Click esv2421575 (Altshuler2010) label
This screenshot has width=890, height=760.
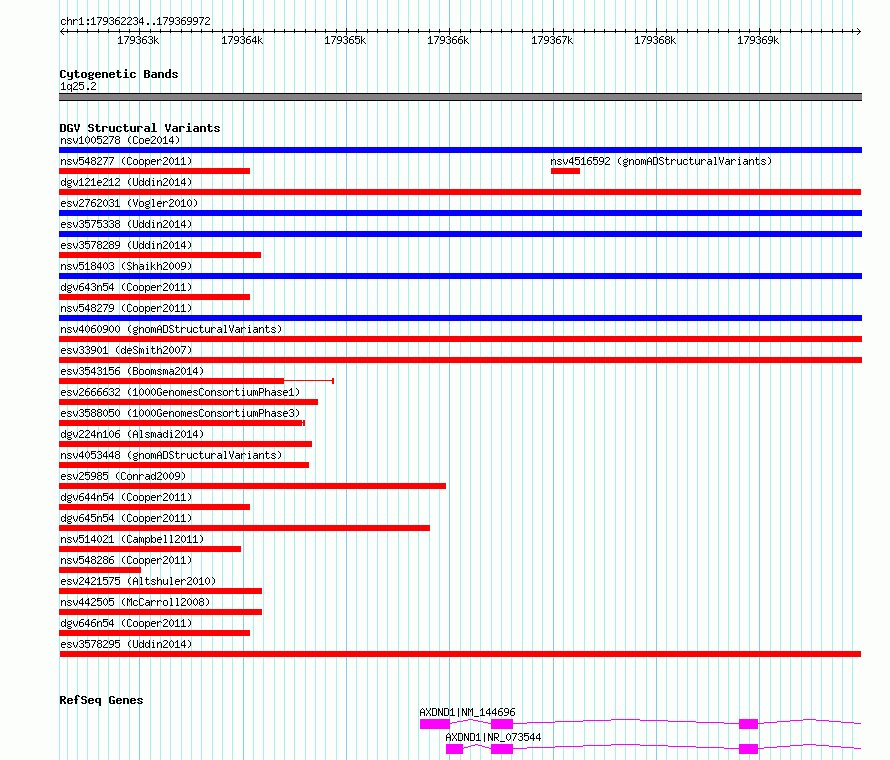pos(138,581)
